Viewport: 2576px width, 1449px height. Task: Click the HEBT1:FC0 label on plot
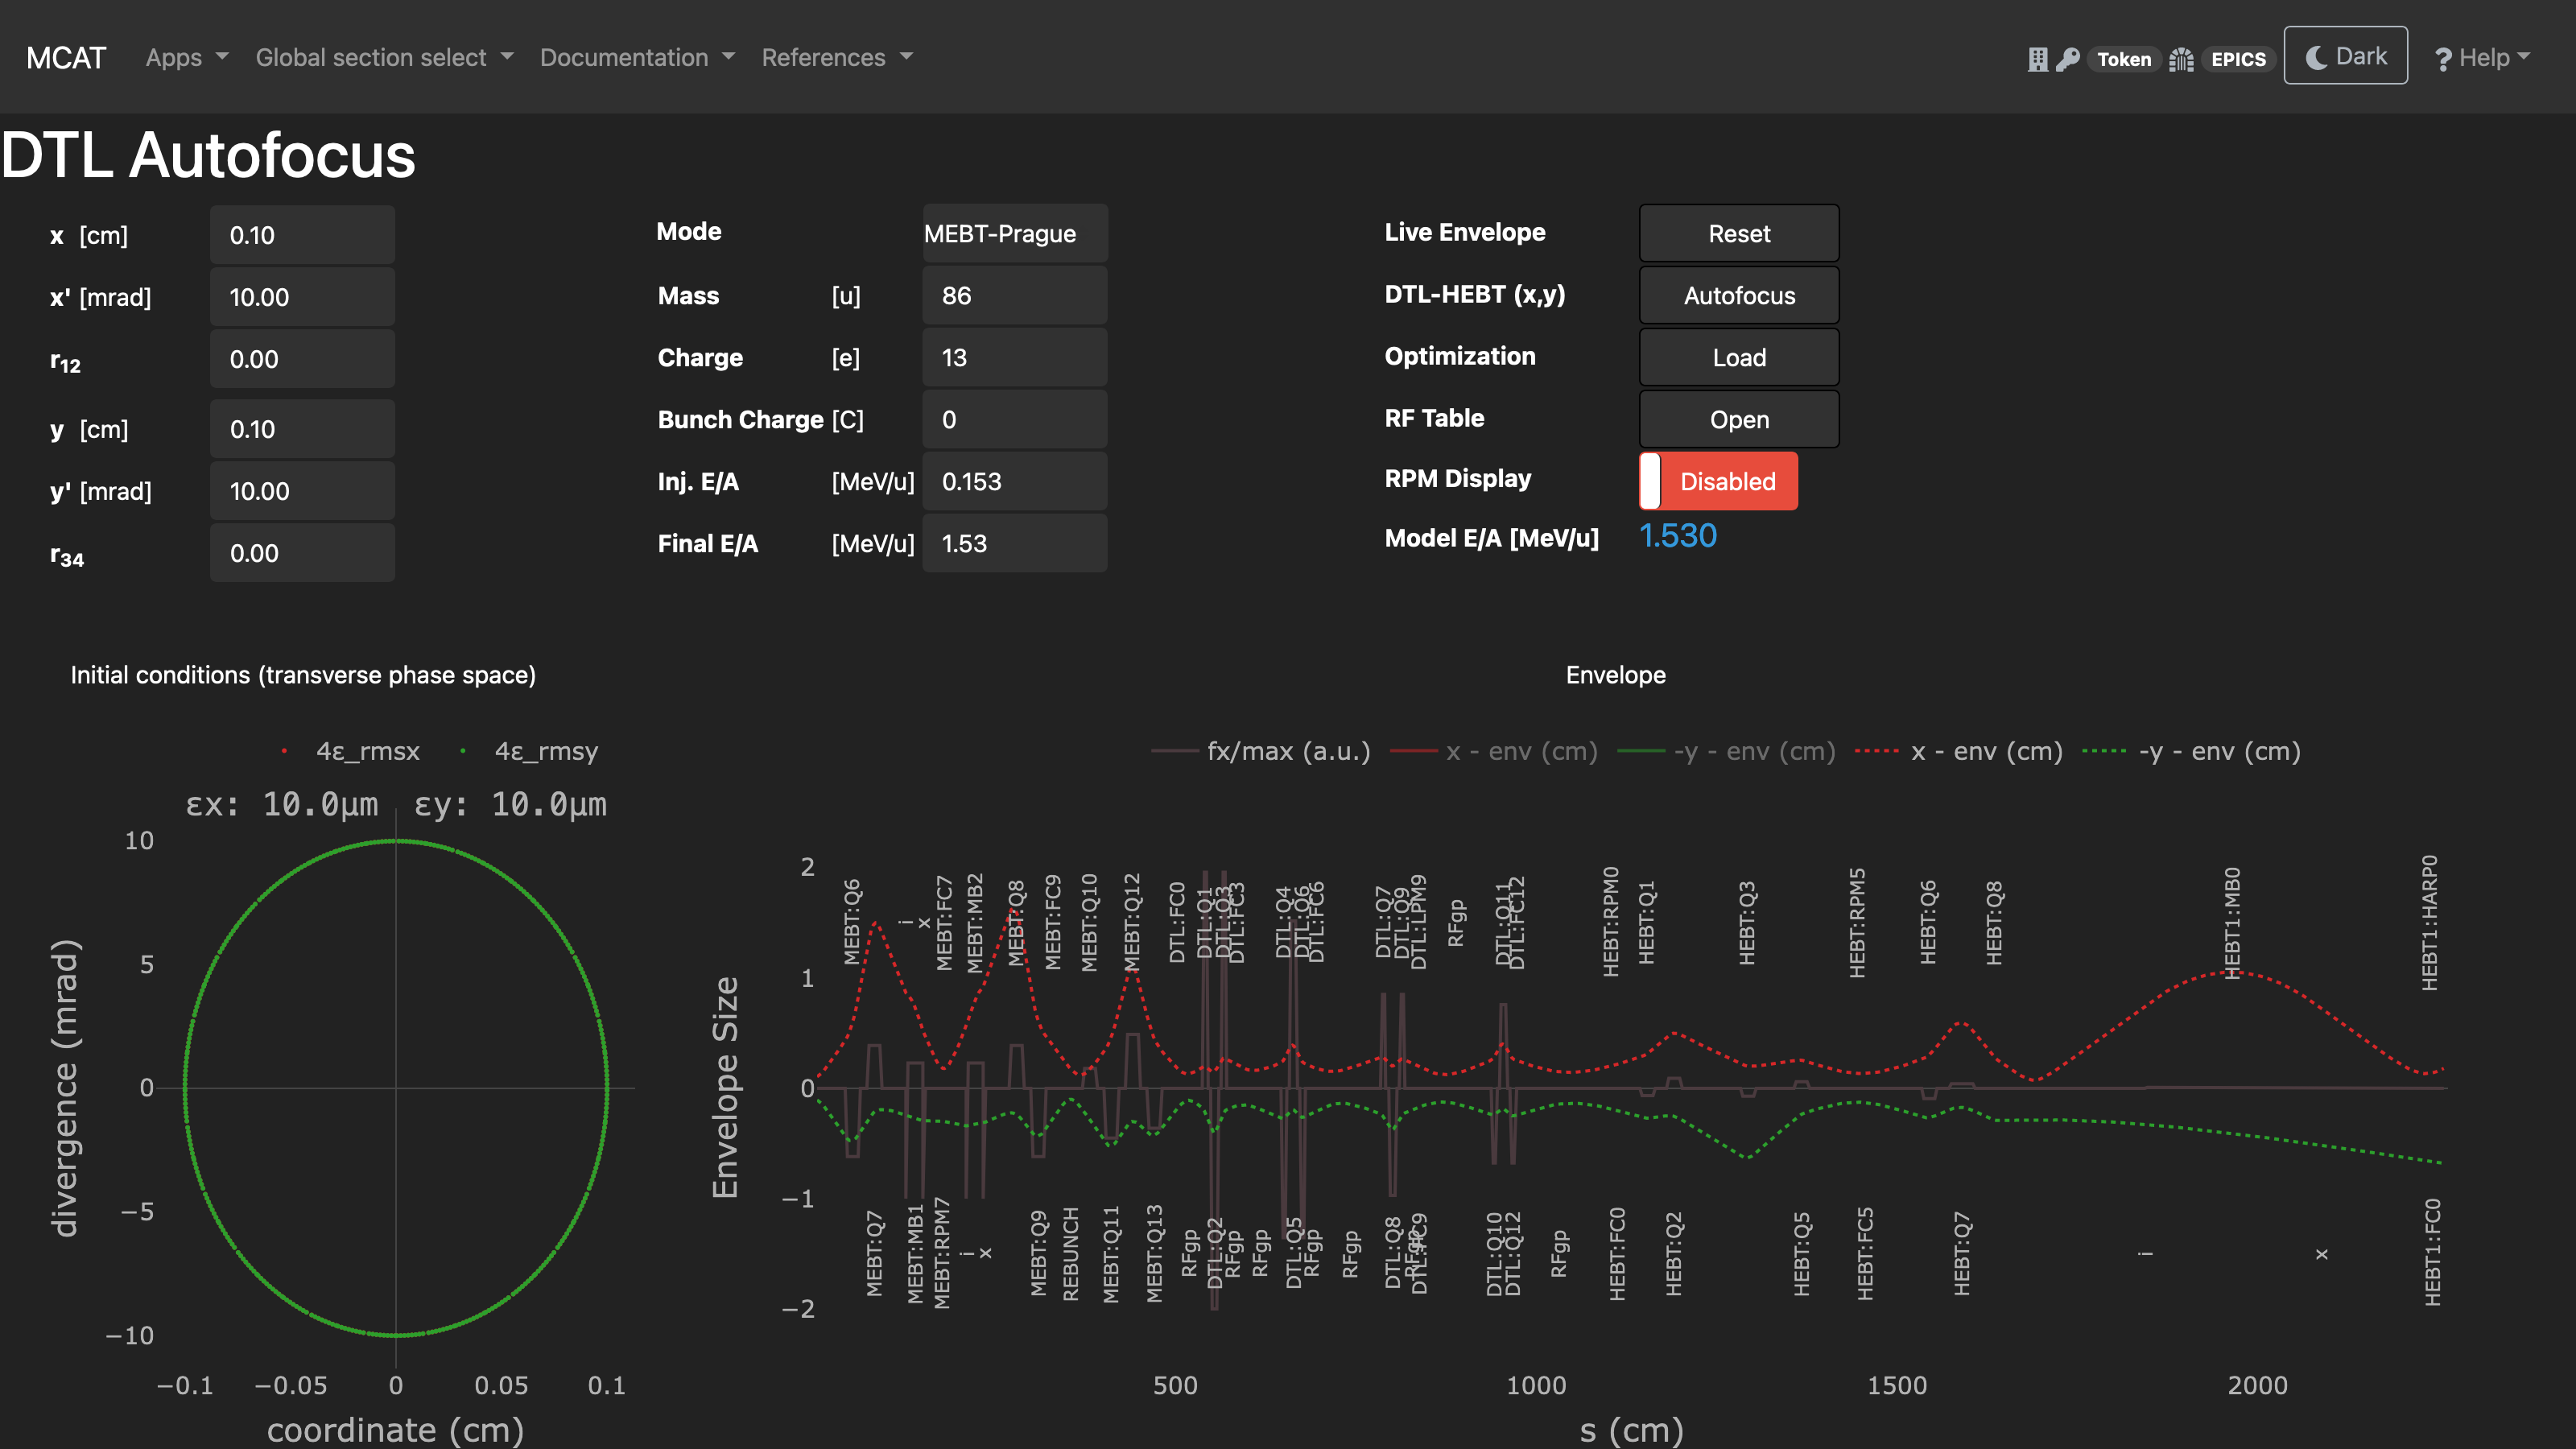coord(2432,1252)
